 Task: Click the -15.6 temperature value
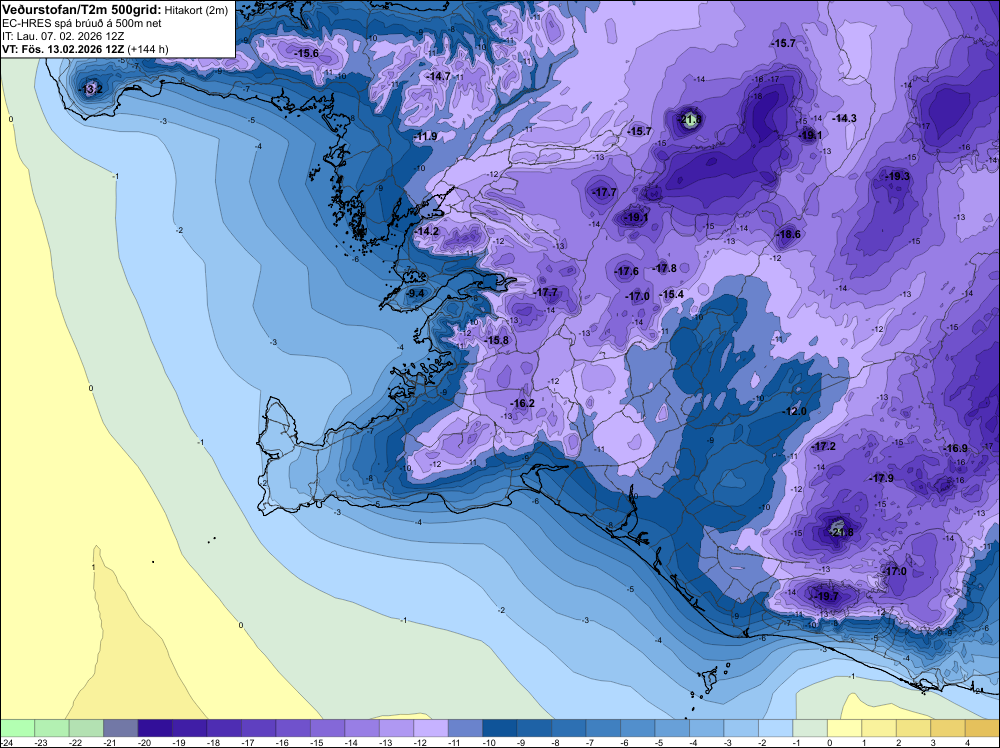click(306, 54)
